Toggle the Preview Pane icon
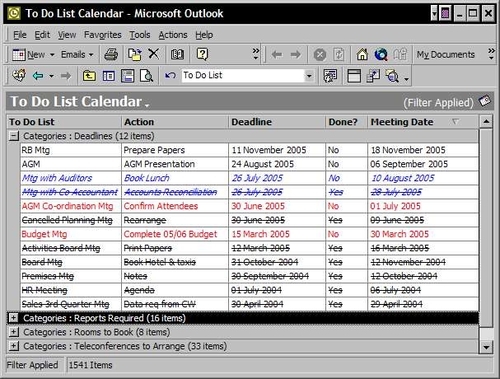This screenshot has width=500, height=379. (x=128, y=76)
